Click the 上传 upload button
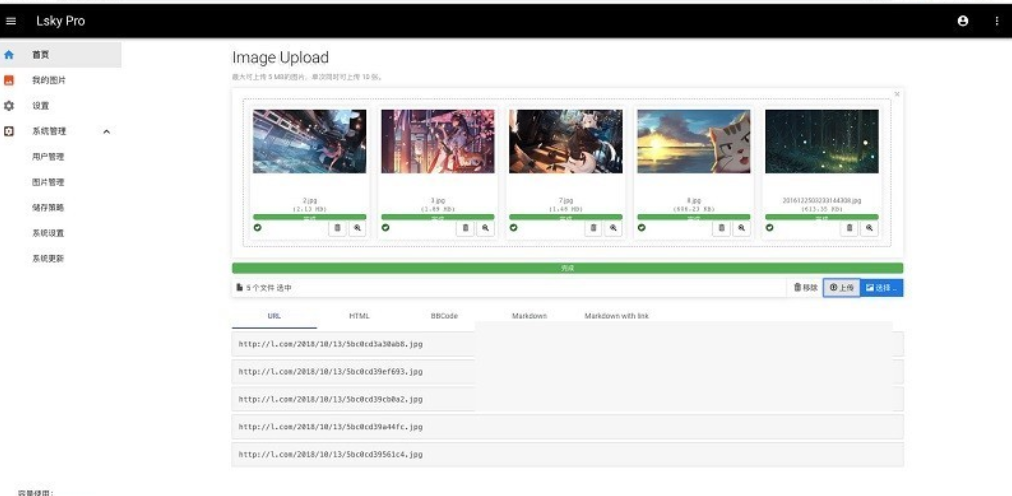The image size is (1012, 496). 842,288
